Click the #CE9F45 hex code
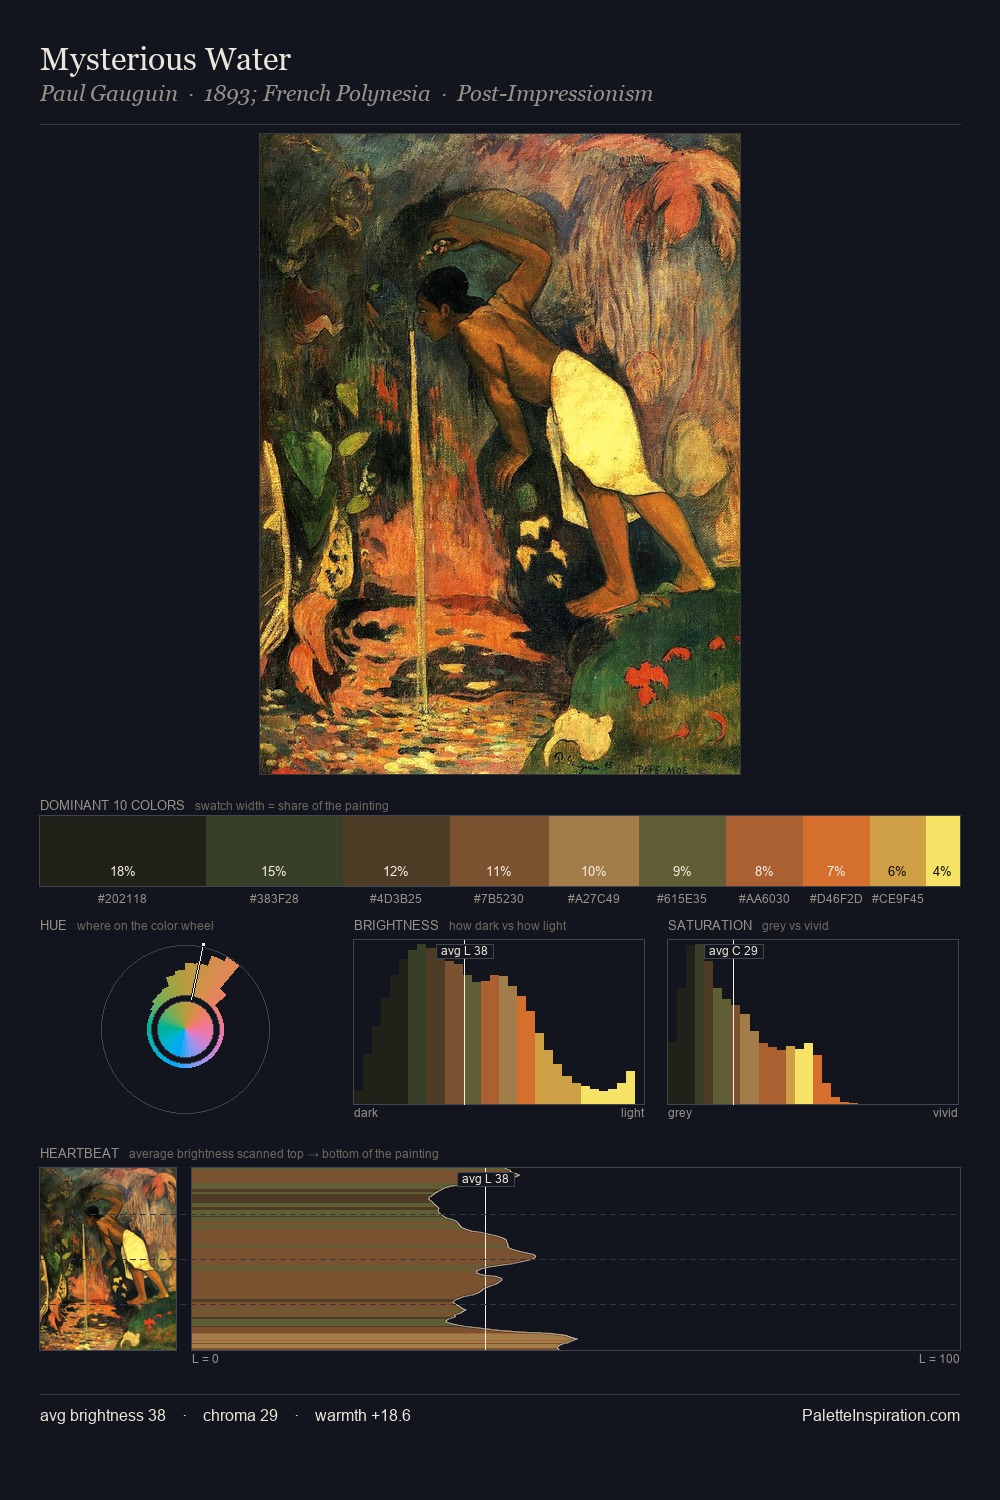1000x1500 pixels. (x=898, y=899)
